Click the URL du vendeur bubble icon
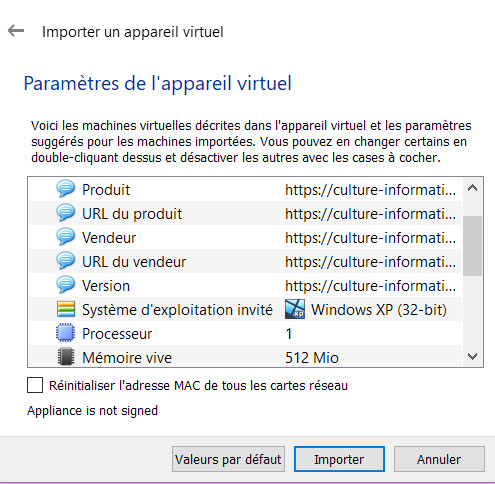The image size is (495, 484). pos(65,261)
